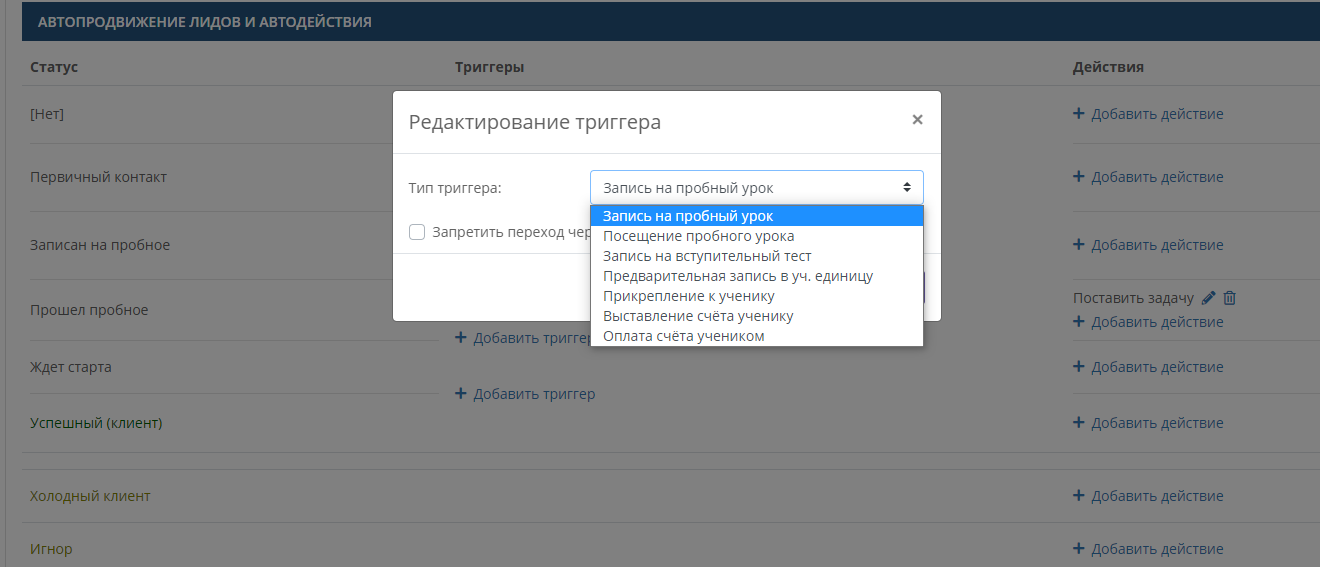Screen dimensions: 1320x567
Task: Click the 'Ждет старта' status label
Action: pyautogui.click(x=71, y=367)
